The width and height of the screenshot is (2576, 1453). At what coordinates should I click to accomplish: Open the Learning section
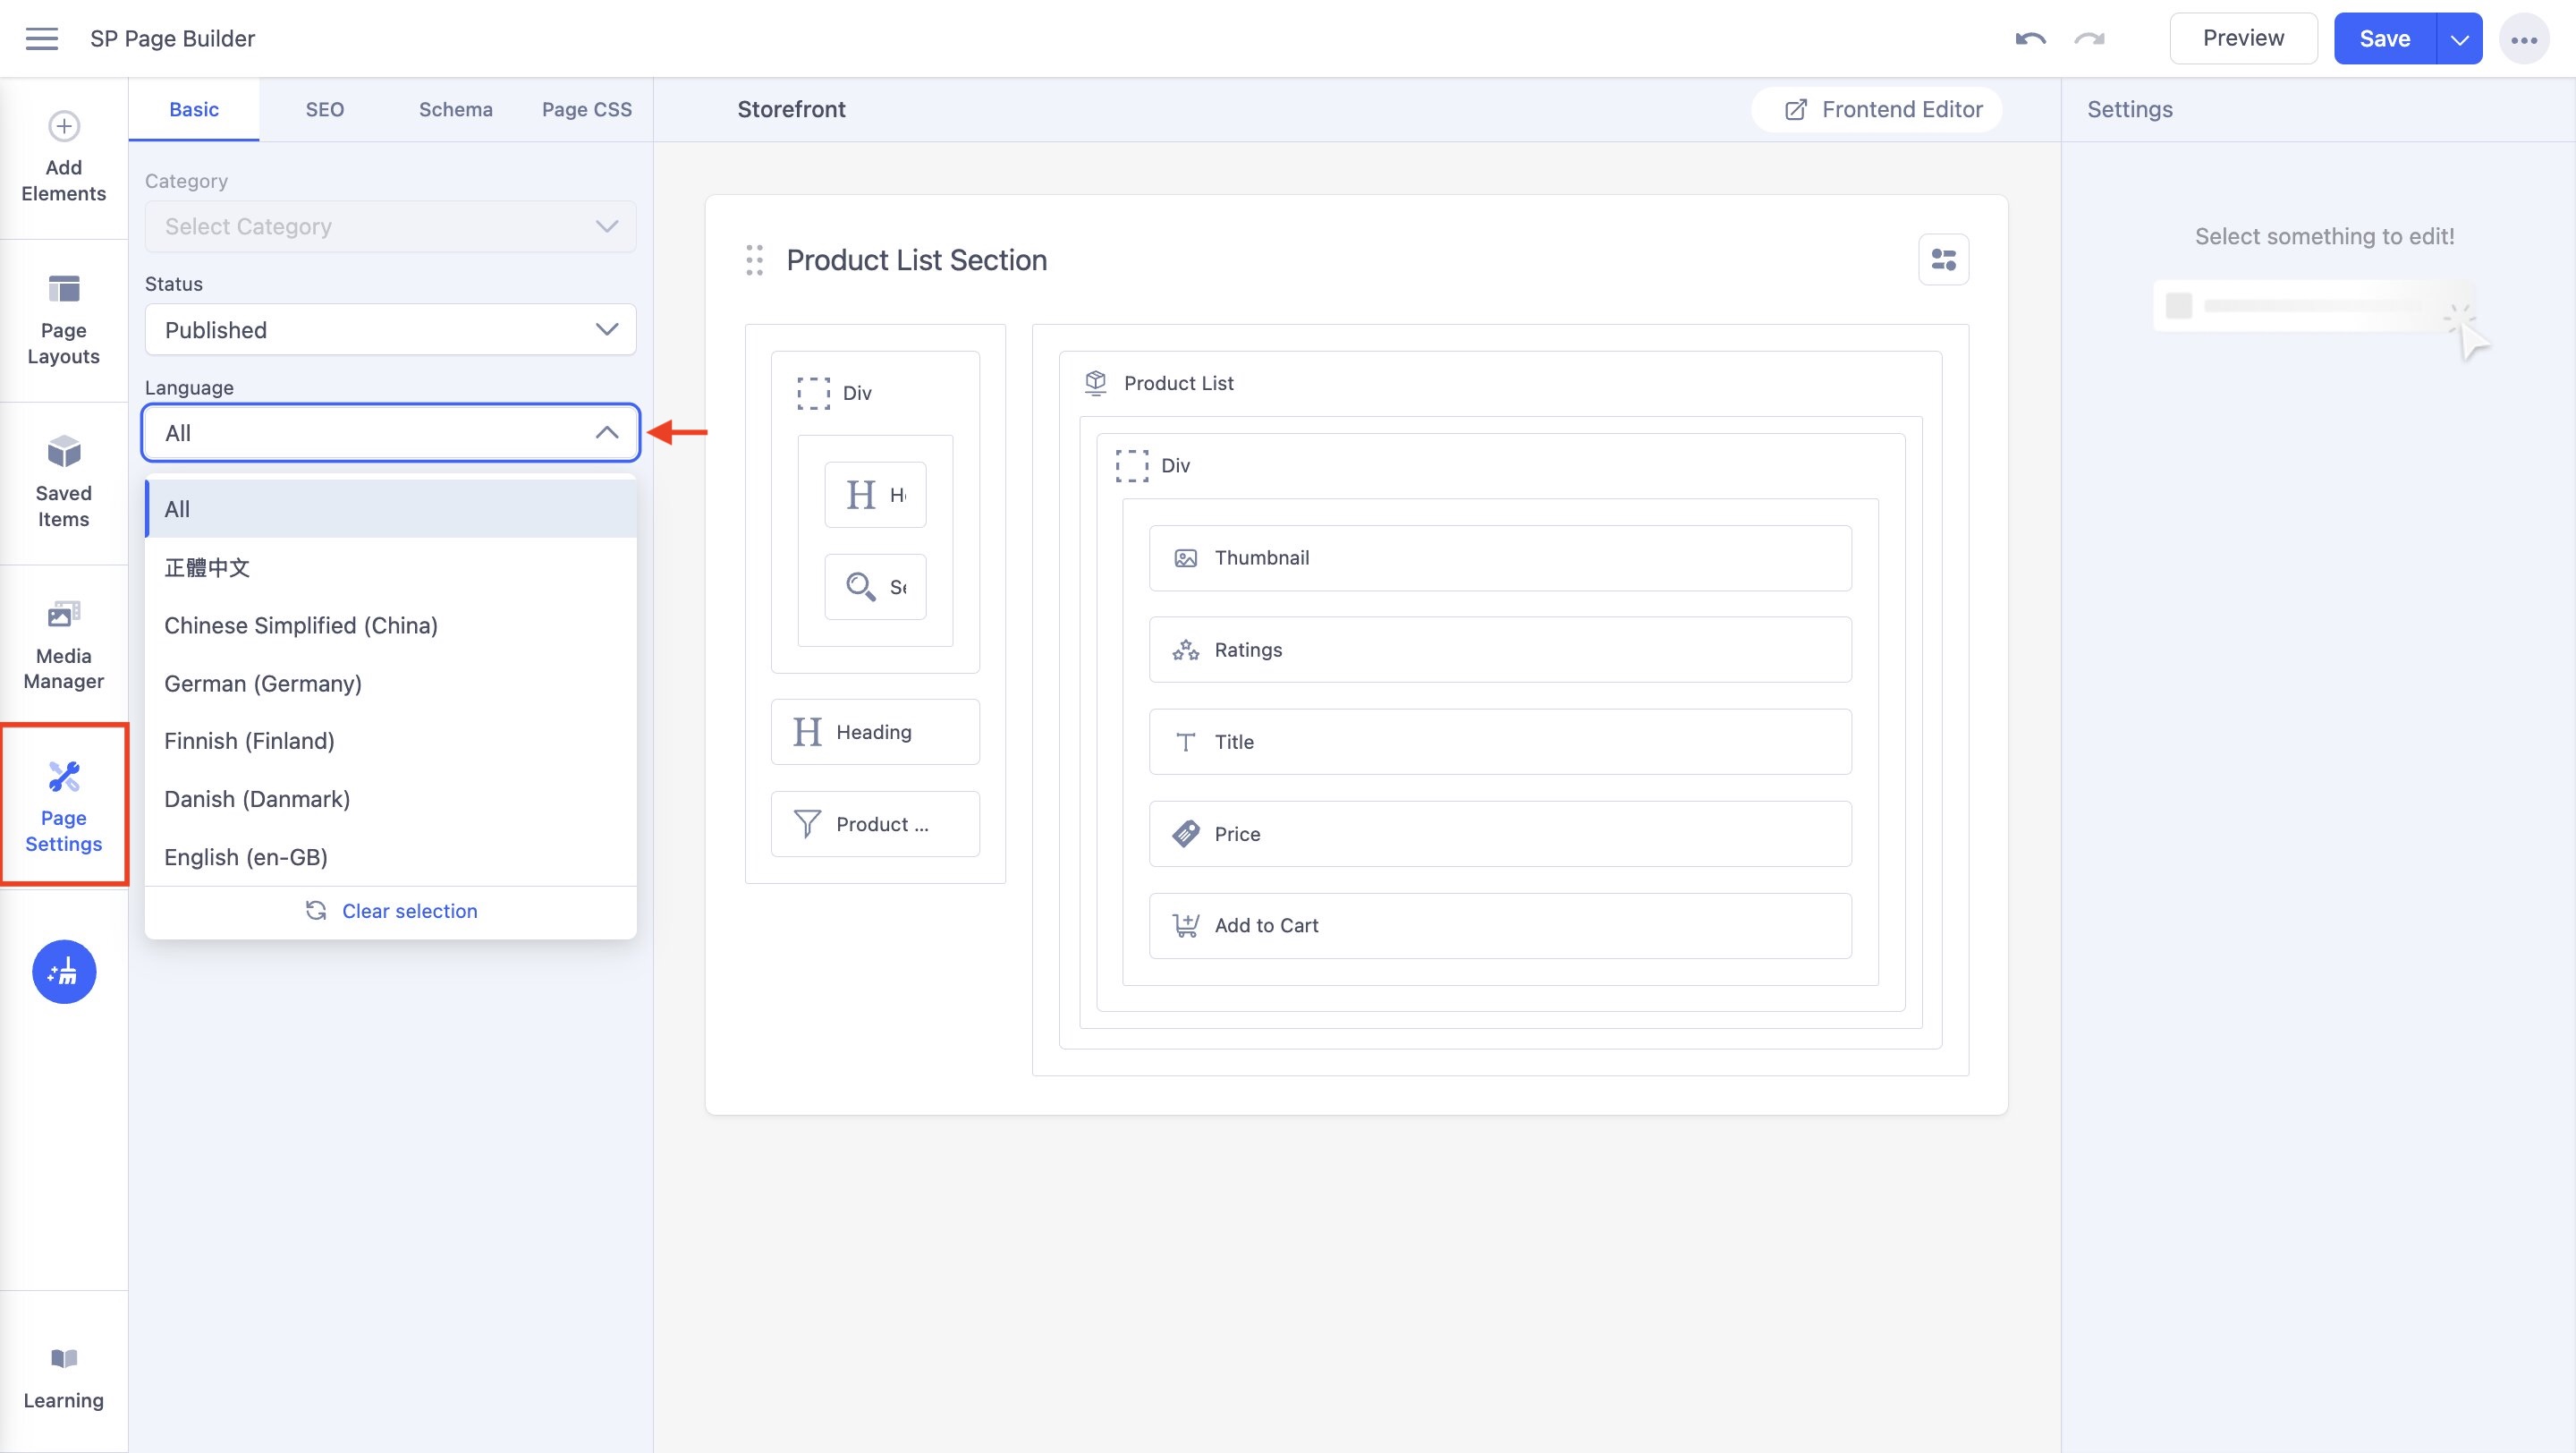[64, 1378]
